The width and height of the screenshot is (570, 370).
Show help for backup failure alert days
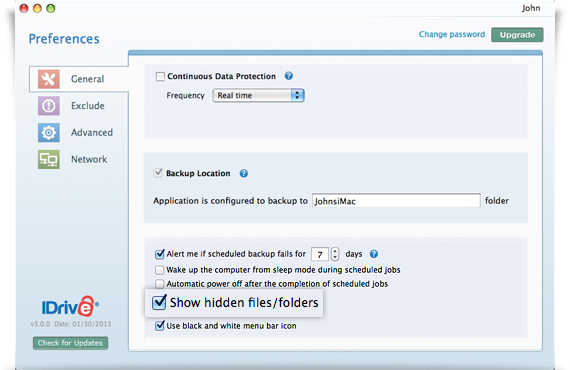click(x=374, y=254)
